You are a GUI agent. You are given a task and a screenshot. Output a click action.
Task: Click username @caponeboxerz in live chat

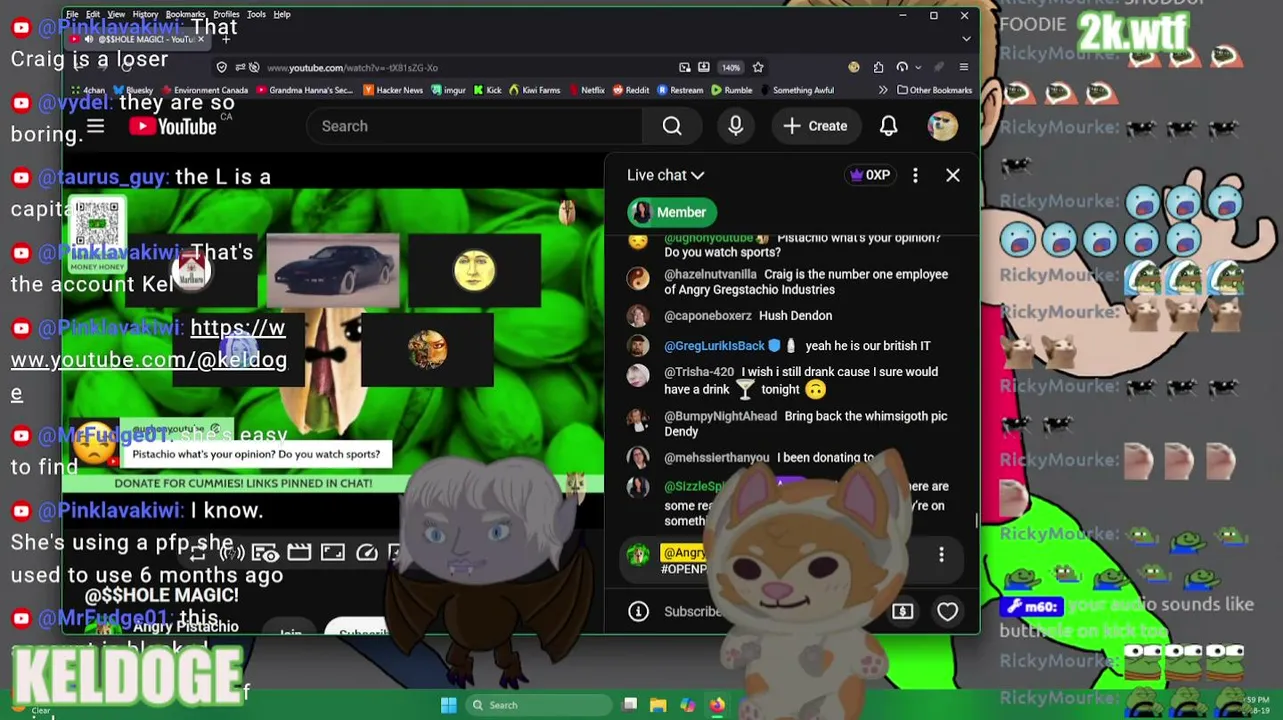pos(708,316)
